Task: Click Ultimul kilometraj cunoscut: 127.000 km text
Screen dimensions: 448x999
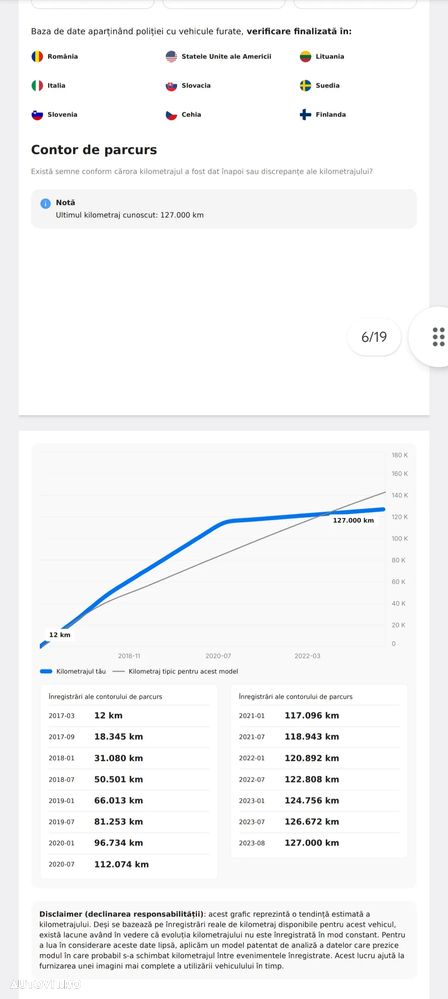Action: [130, 215]
